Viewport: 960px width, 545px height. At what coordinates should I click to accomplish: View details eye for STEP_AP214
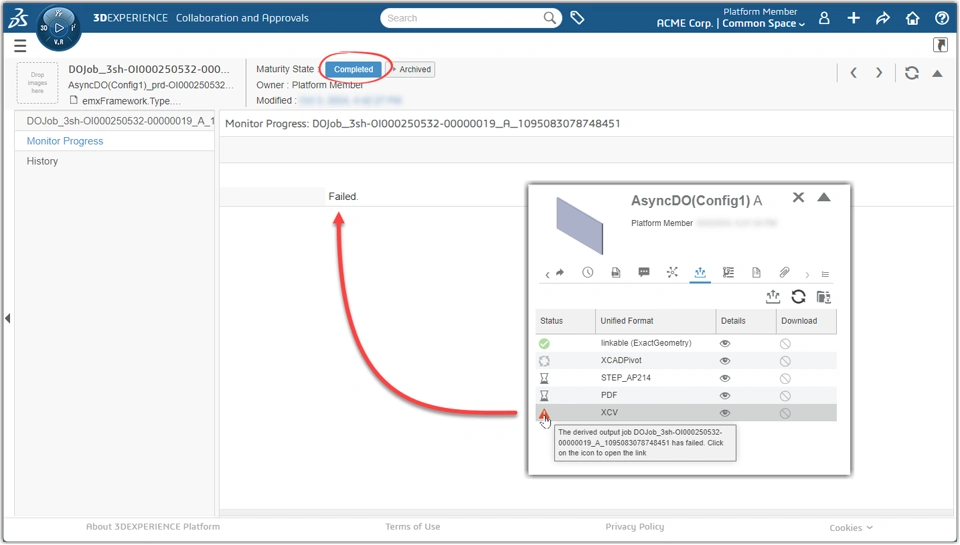(725, 378)
